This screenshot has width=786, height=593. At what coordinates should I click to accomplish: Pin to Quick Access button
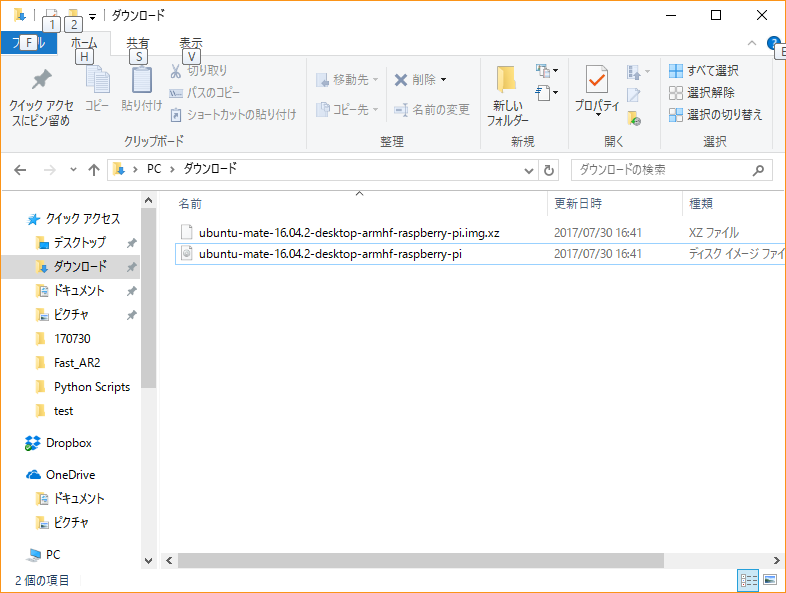[41, 98]
